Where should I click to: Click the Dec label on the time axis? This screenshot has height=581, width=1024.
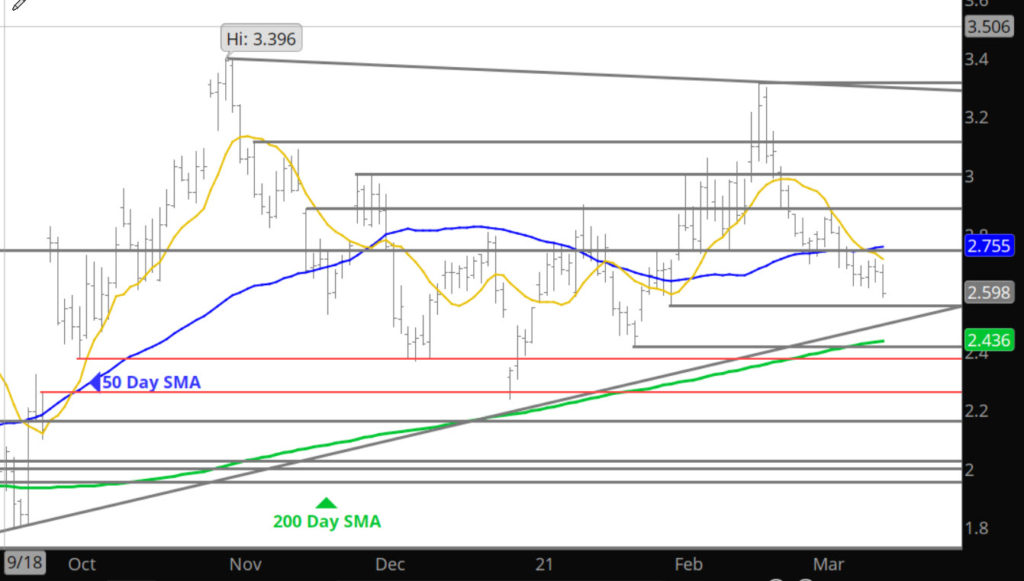pyautogui.click(x=390, y=564)
